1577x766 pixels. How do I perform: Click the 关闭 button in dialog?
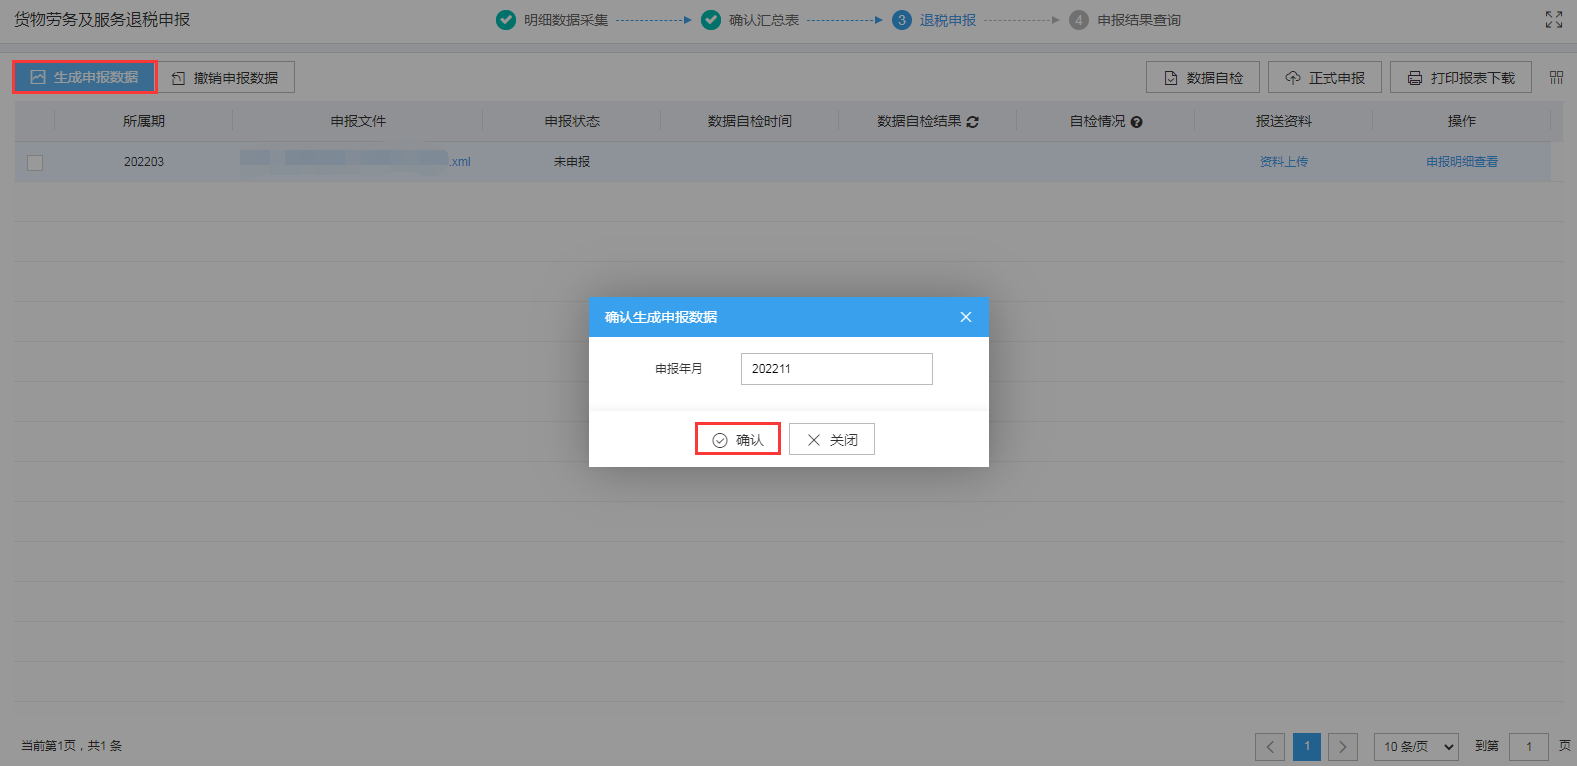click(832, 439)
